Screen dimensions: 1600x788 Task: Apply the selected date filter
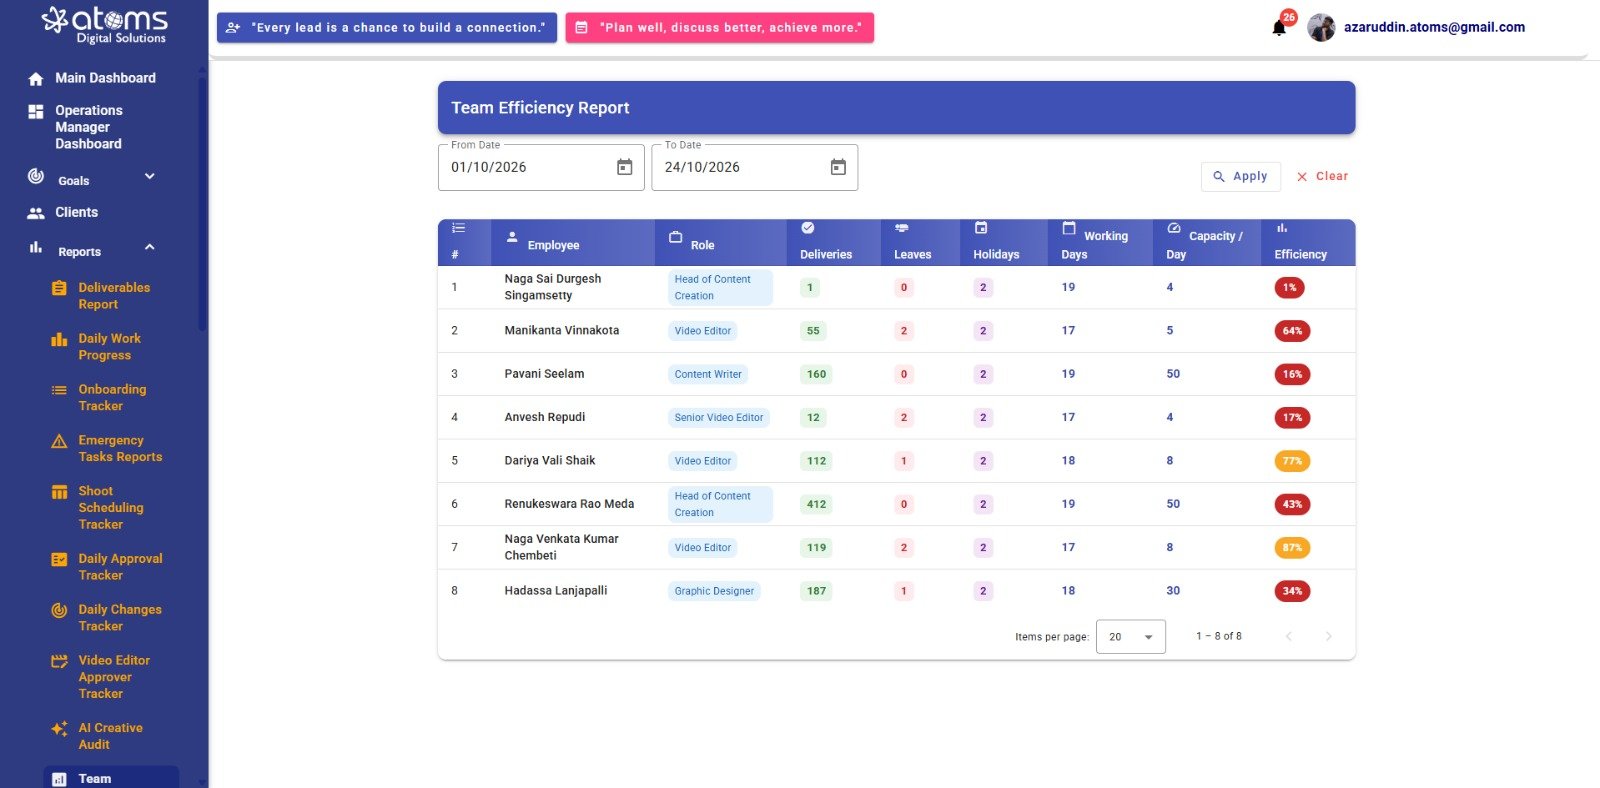point(1240,176)
